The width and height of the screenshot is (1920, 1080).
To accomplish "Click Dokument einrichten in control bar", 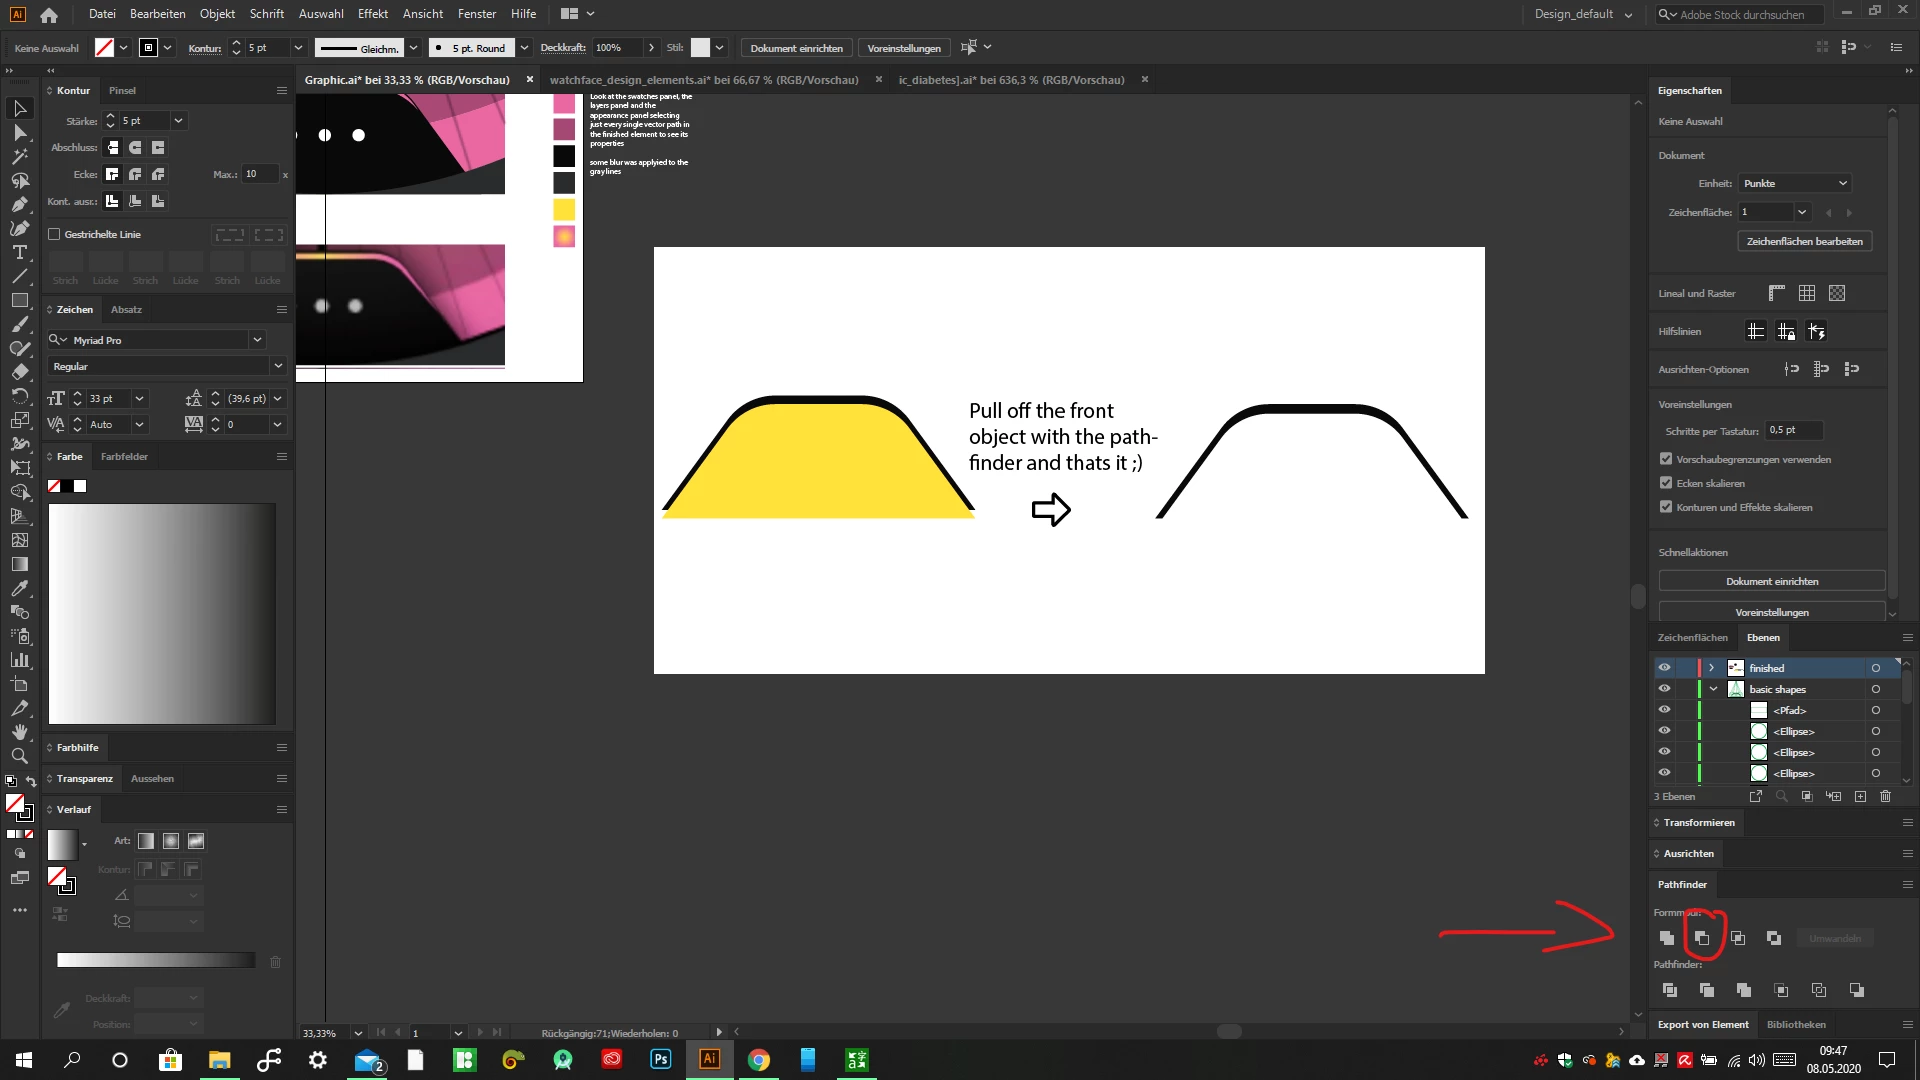I will 796,48.
